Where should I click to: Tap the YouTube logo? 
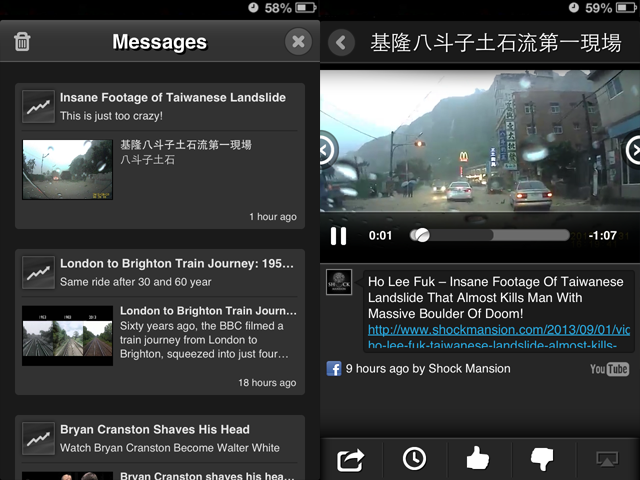coord(609,369)
